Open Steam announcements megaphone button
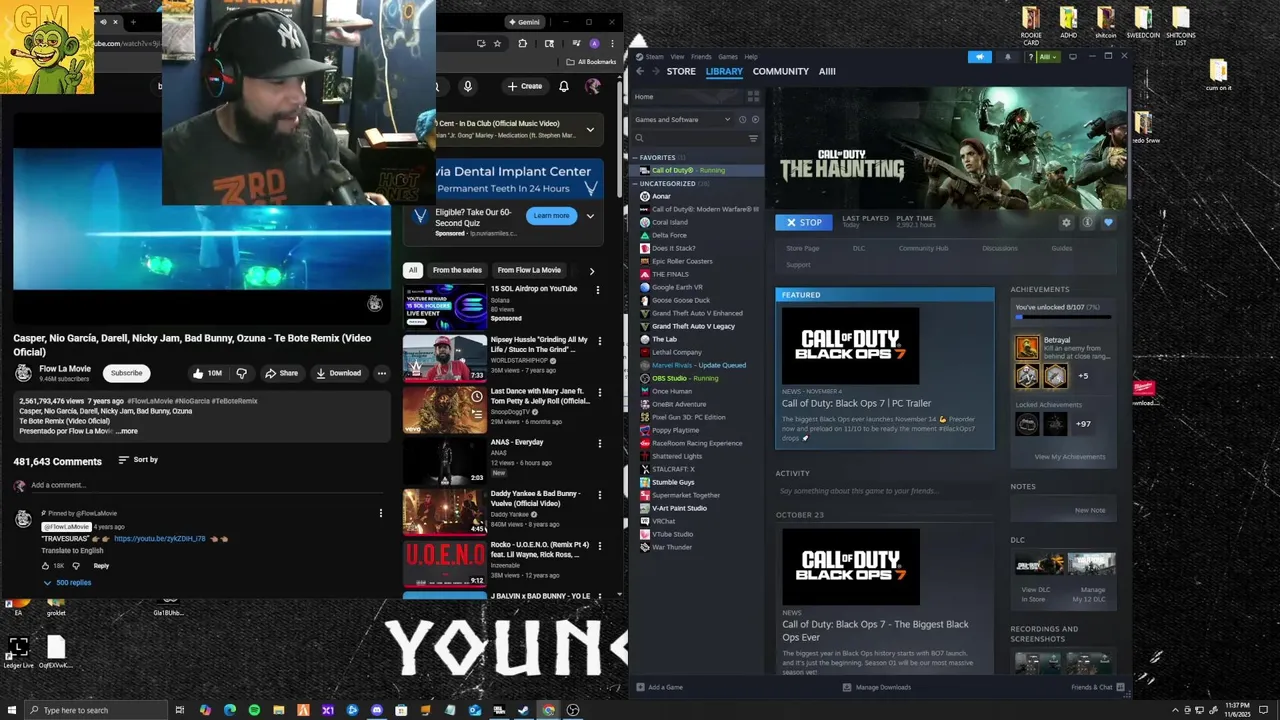Screen dimensions: 1280x720 tap(979, 57)
